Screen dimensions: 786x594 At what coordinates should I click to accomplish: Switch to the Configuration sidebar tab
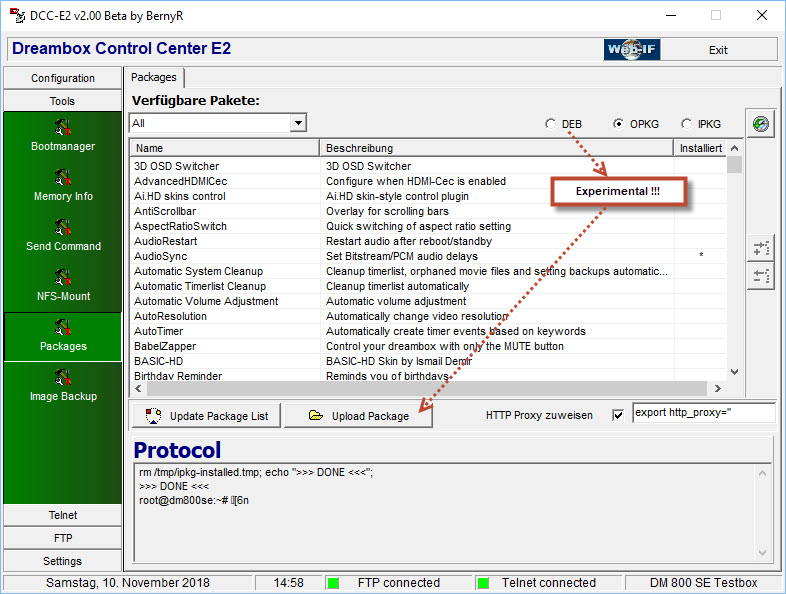pos(62,78)
